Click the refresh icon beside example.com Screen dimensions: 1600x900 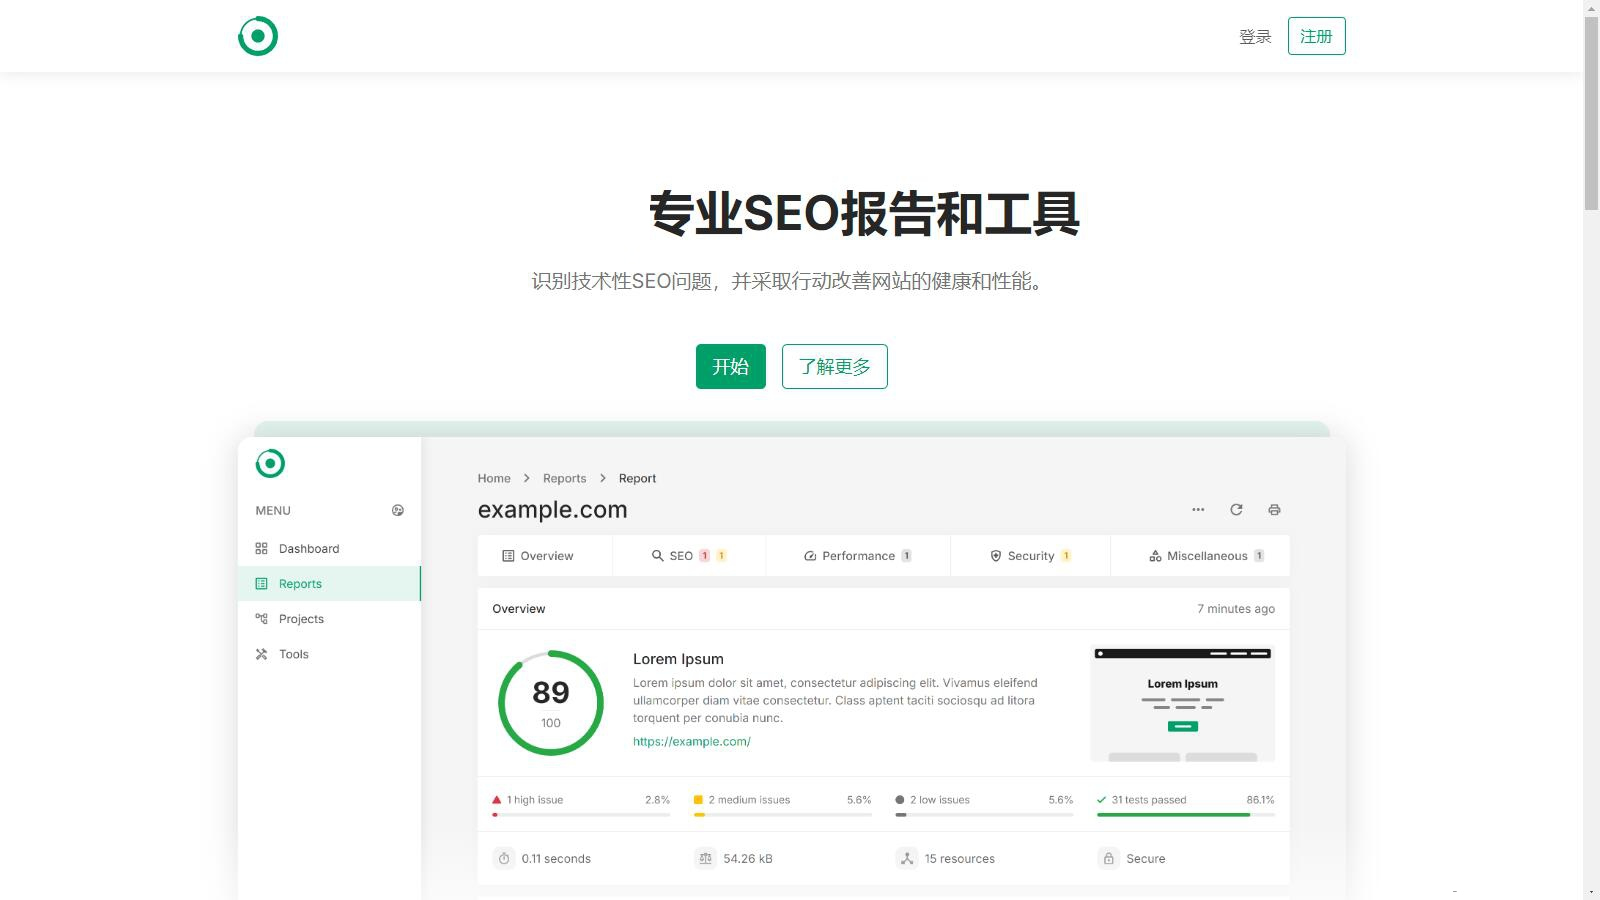coord(1236,510)
